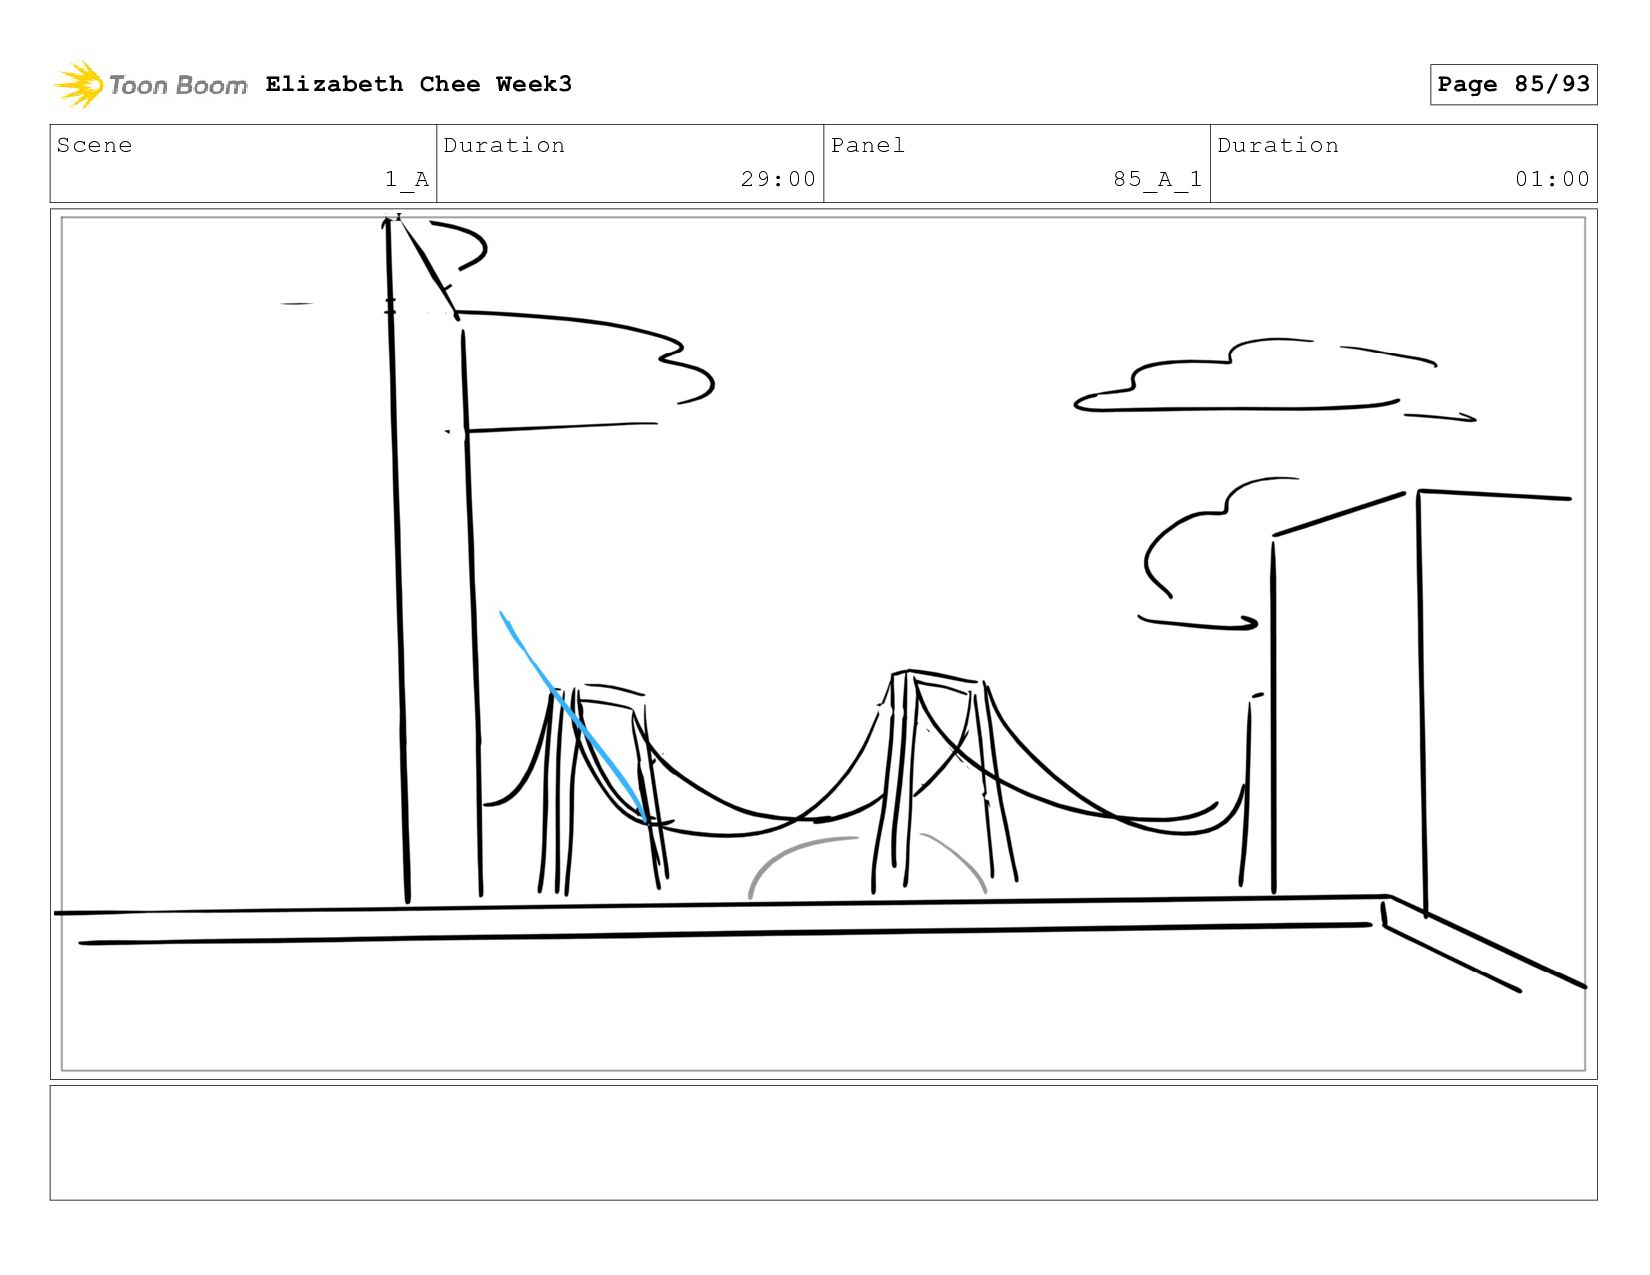Click the empty notes box below the panel
This screenshot has width=1650, height=1275.
coord(823,1143)
